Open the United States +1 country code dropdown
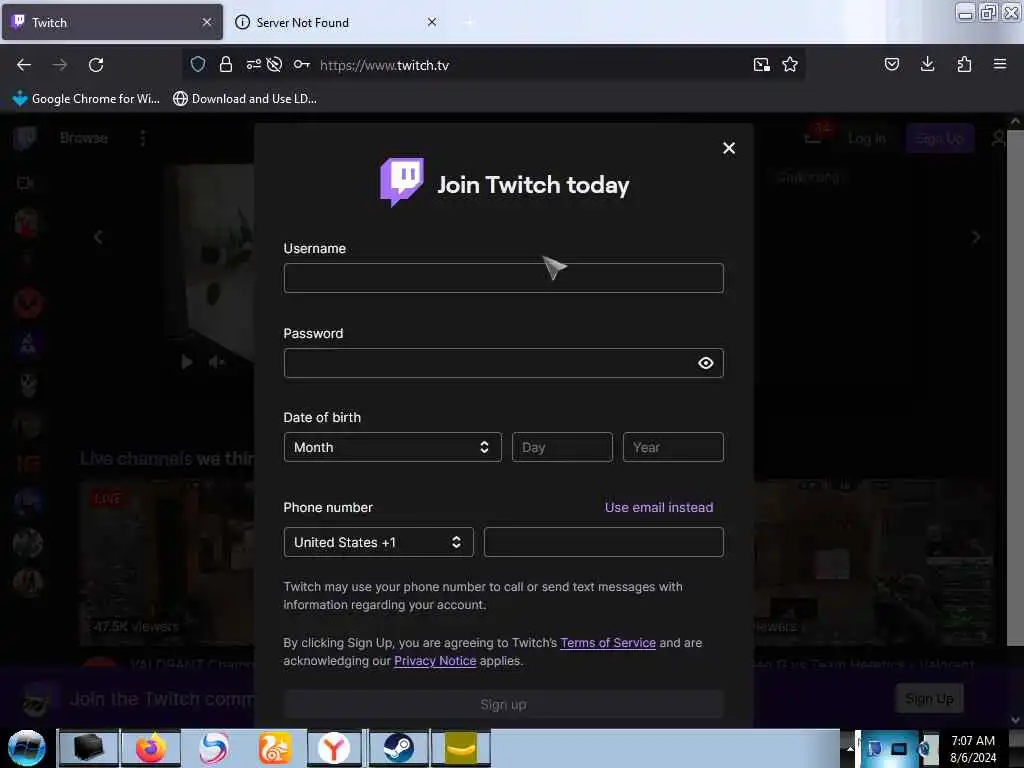 [x=378, y=542]
